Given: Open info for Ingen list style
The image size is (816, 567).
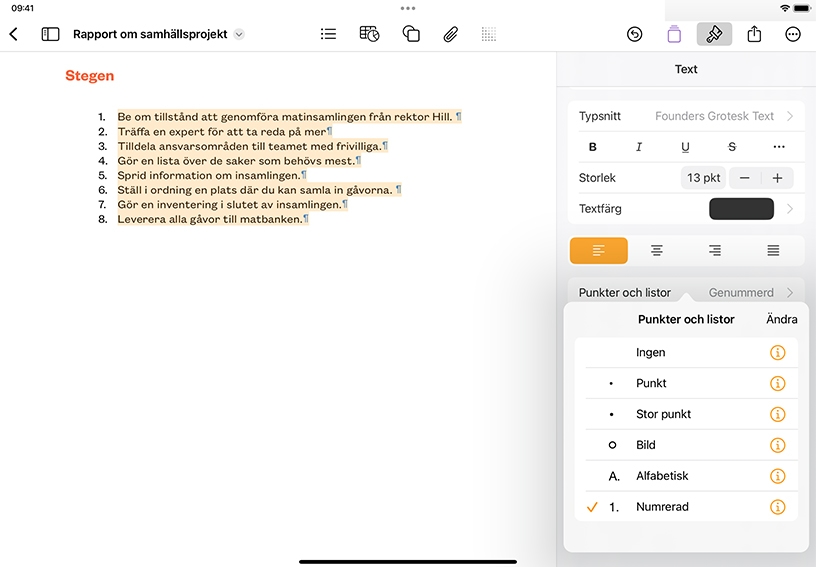Looking at the screenshot, I should 777,353.
